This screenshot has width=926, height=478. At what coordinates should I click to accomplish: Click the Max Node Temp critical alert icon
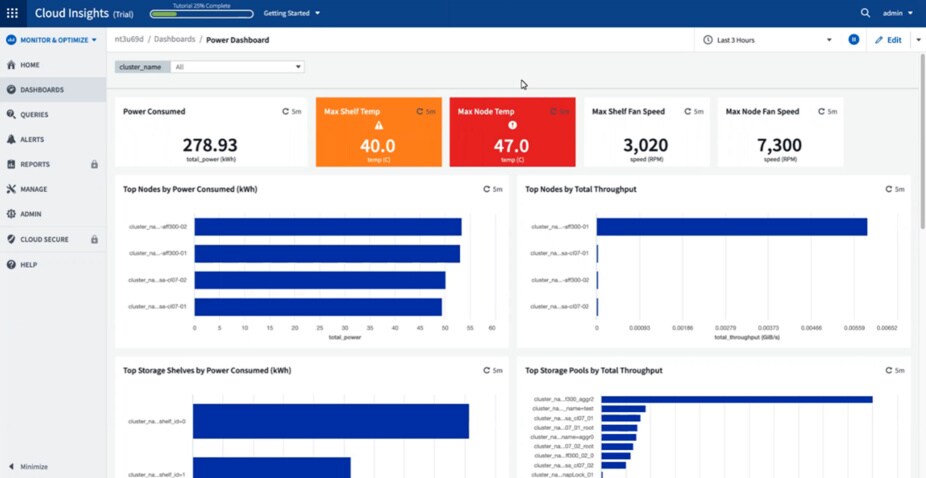(512, 126)
